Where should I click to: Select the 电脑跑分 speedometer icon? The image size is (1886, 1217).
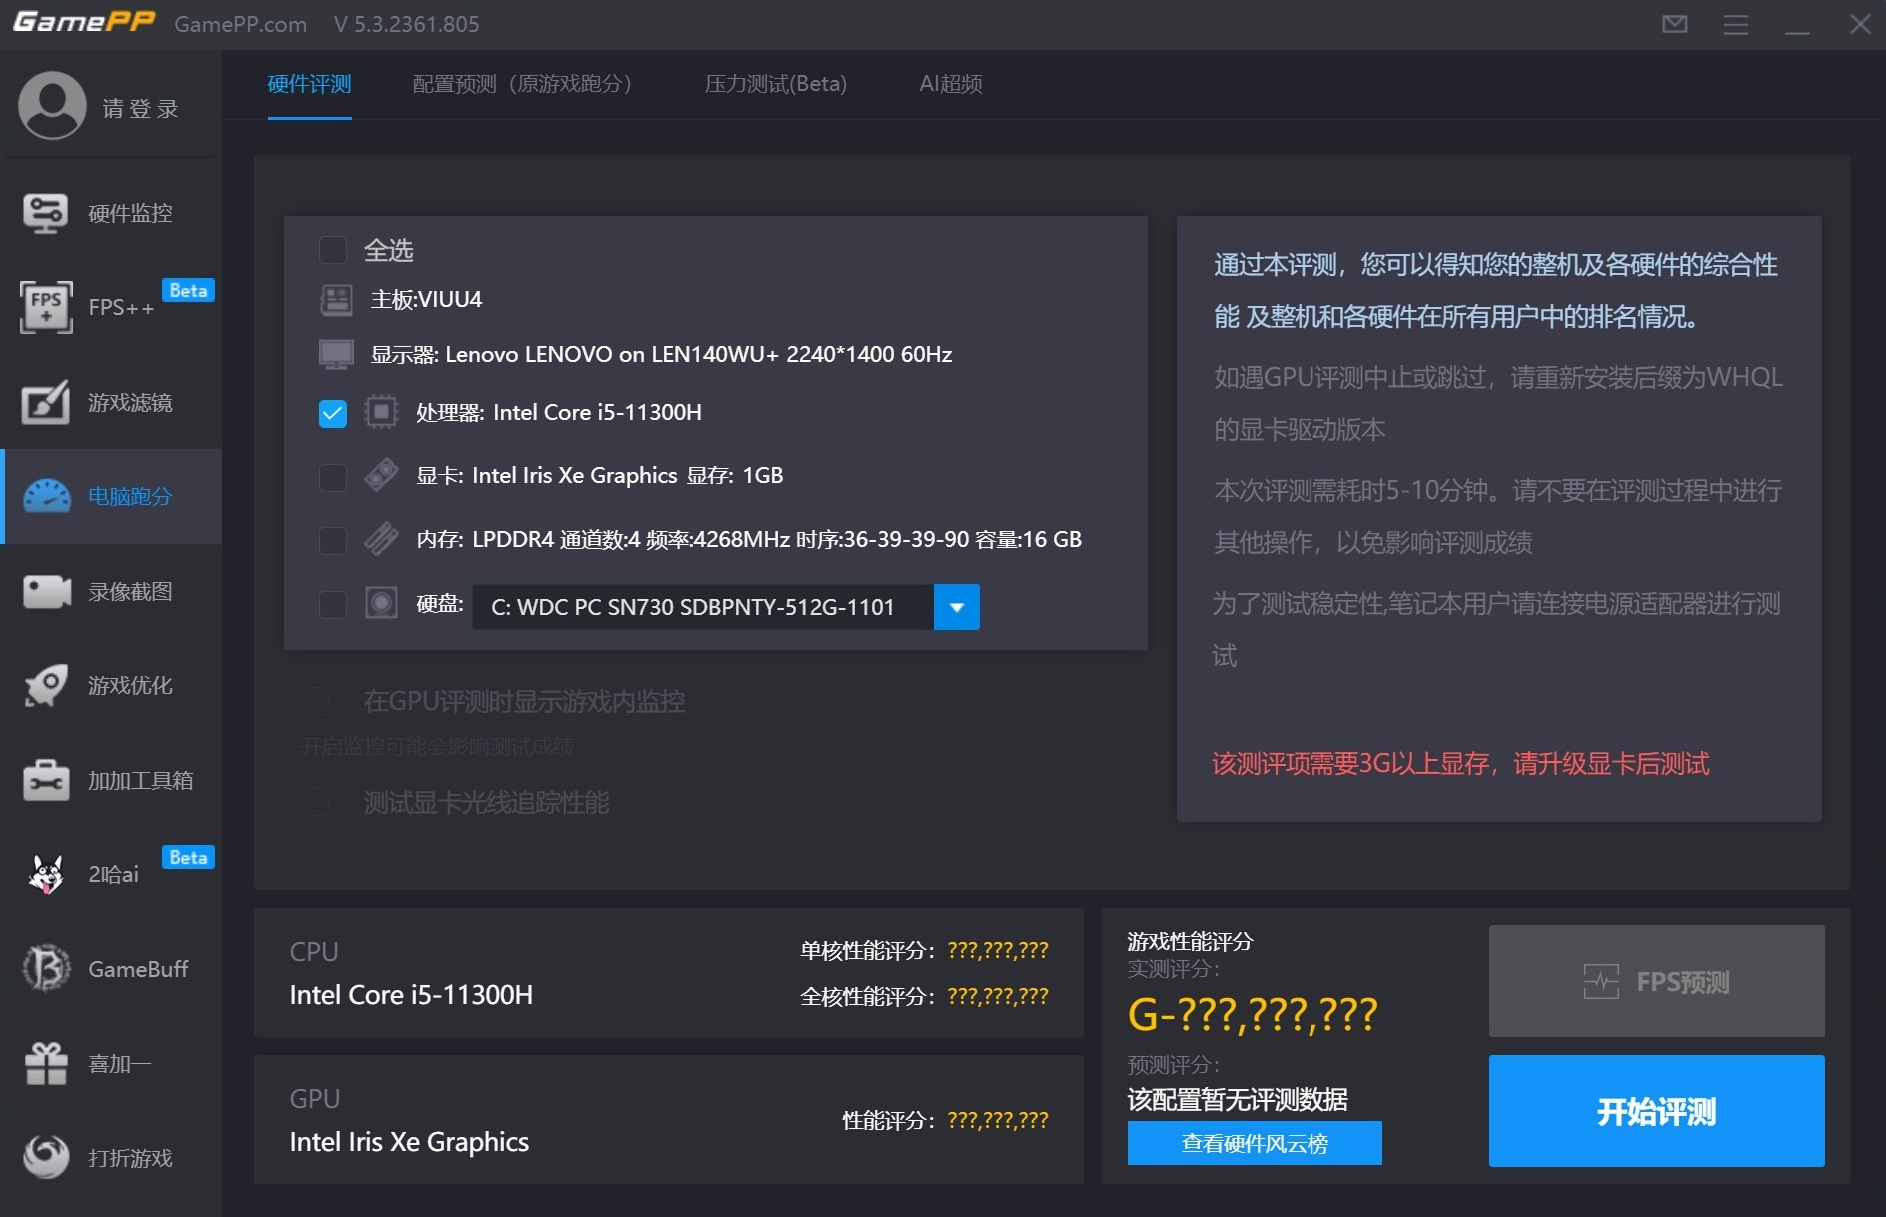point(47,496)
